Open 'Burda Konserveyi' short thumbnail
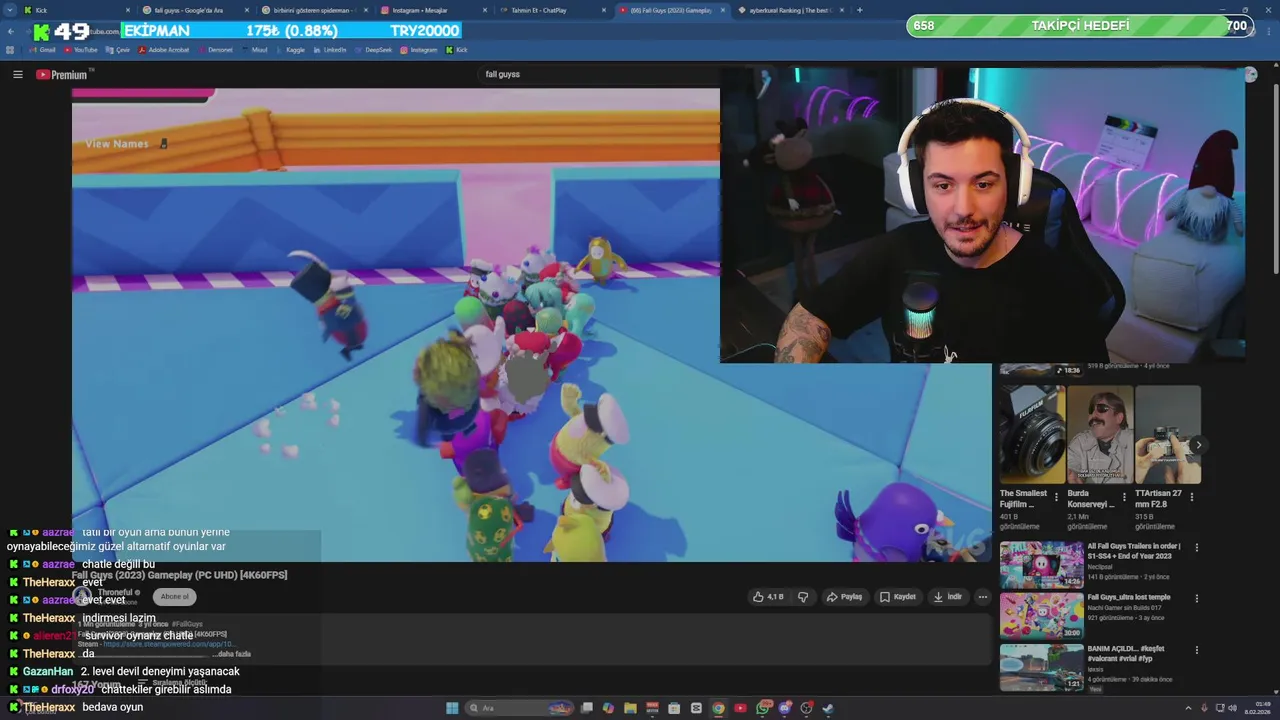The image size is (1280, 720). [x=1100, y=435]
